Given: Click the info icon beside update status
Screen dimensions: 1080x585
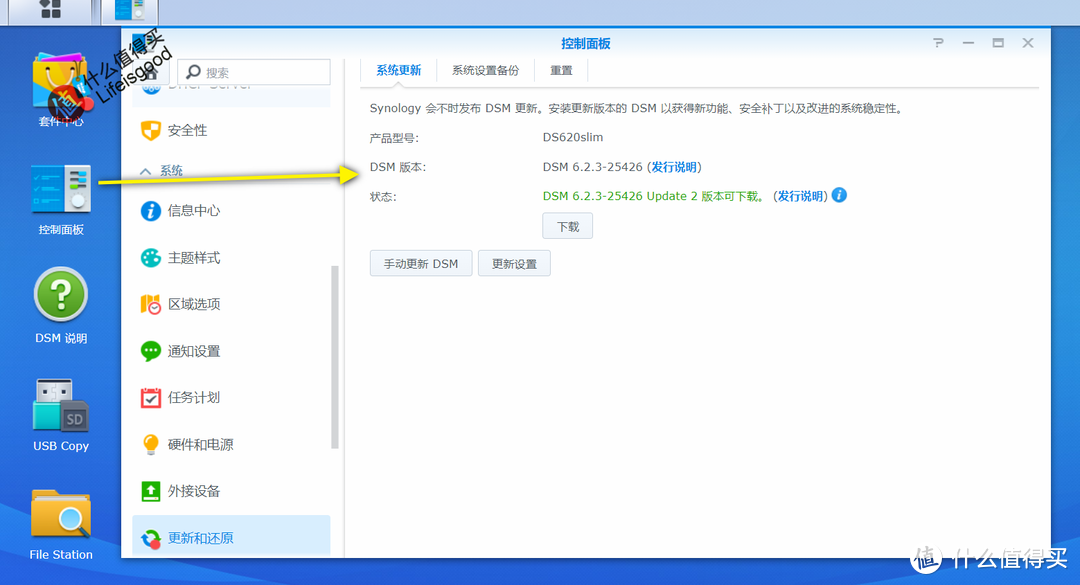Looking at the screenshot, I should click(840, 195).
